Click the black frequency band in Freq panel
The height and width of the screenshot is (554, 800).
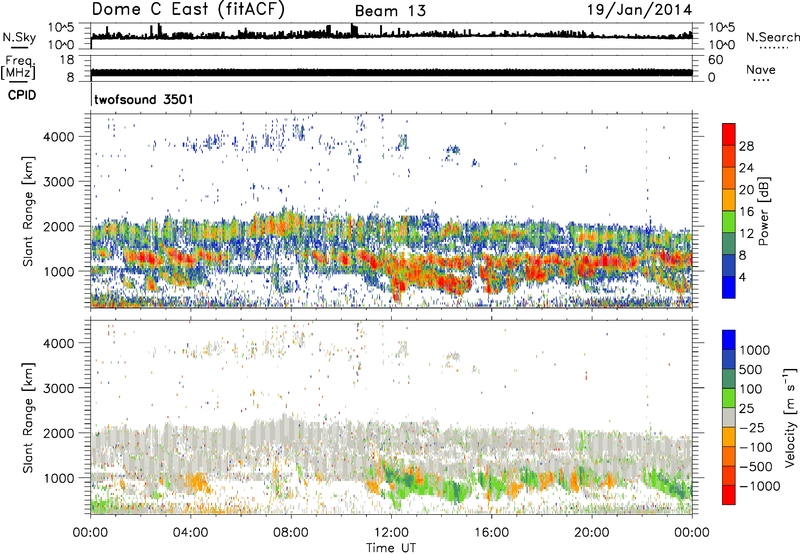[391, 72]
